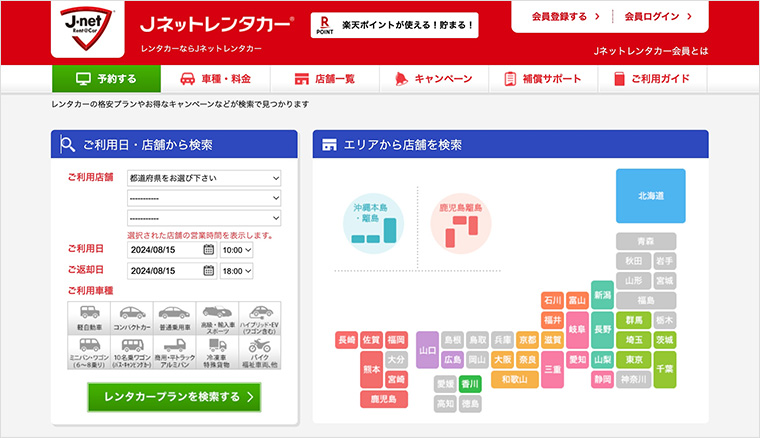Select 愛知 on the area map
Image resolution: width=760 pixels, height=438 pixels.
point(577,360)
